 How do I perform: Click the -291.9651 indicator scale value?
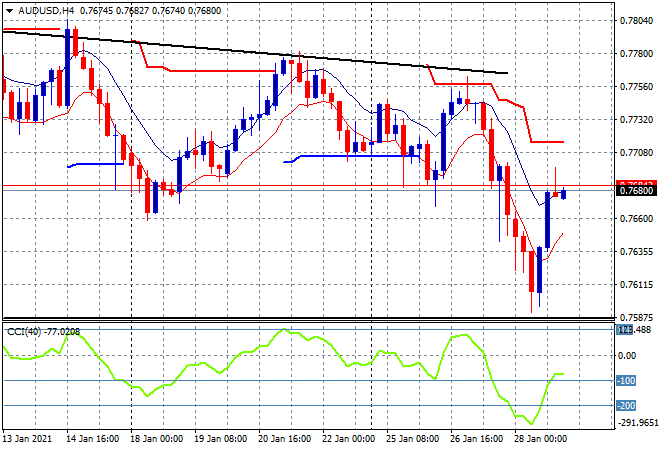(637, 423)
